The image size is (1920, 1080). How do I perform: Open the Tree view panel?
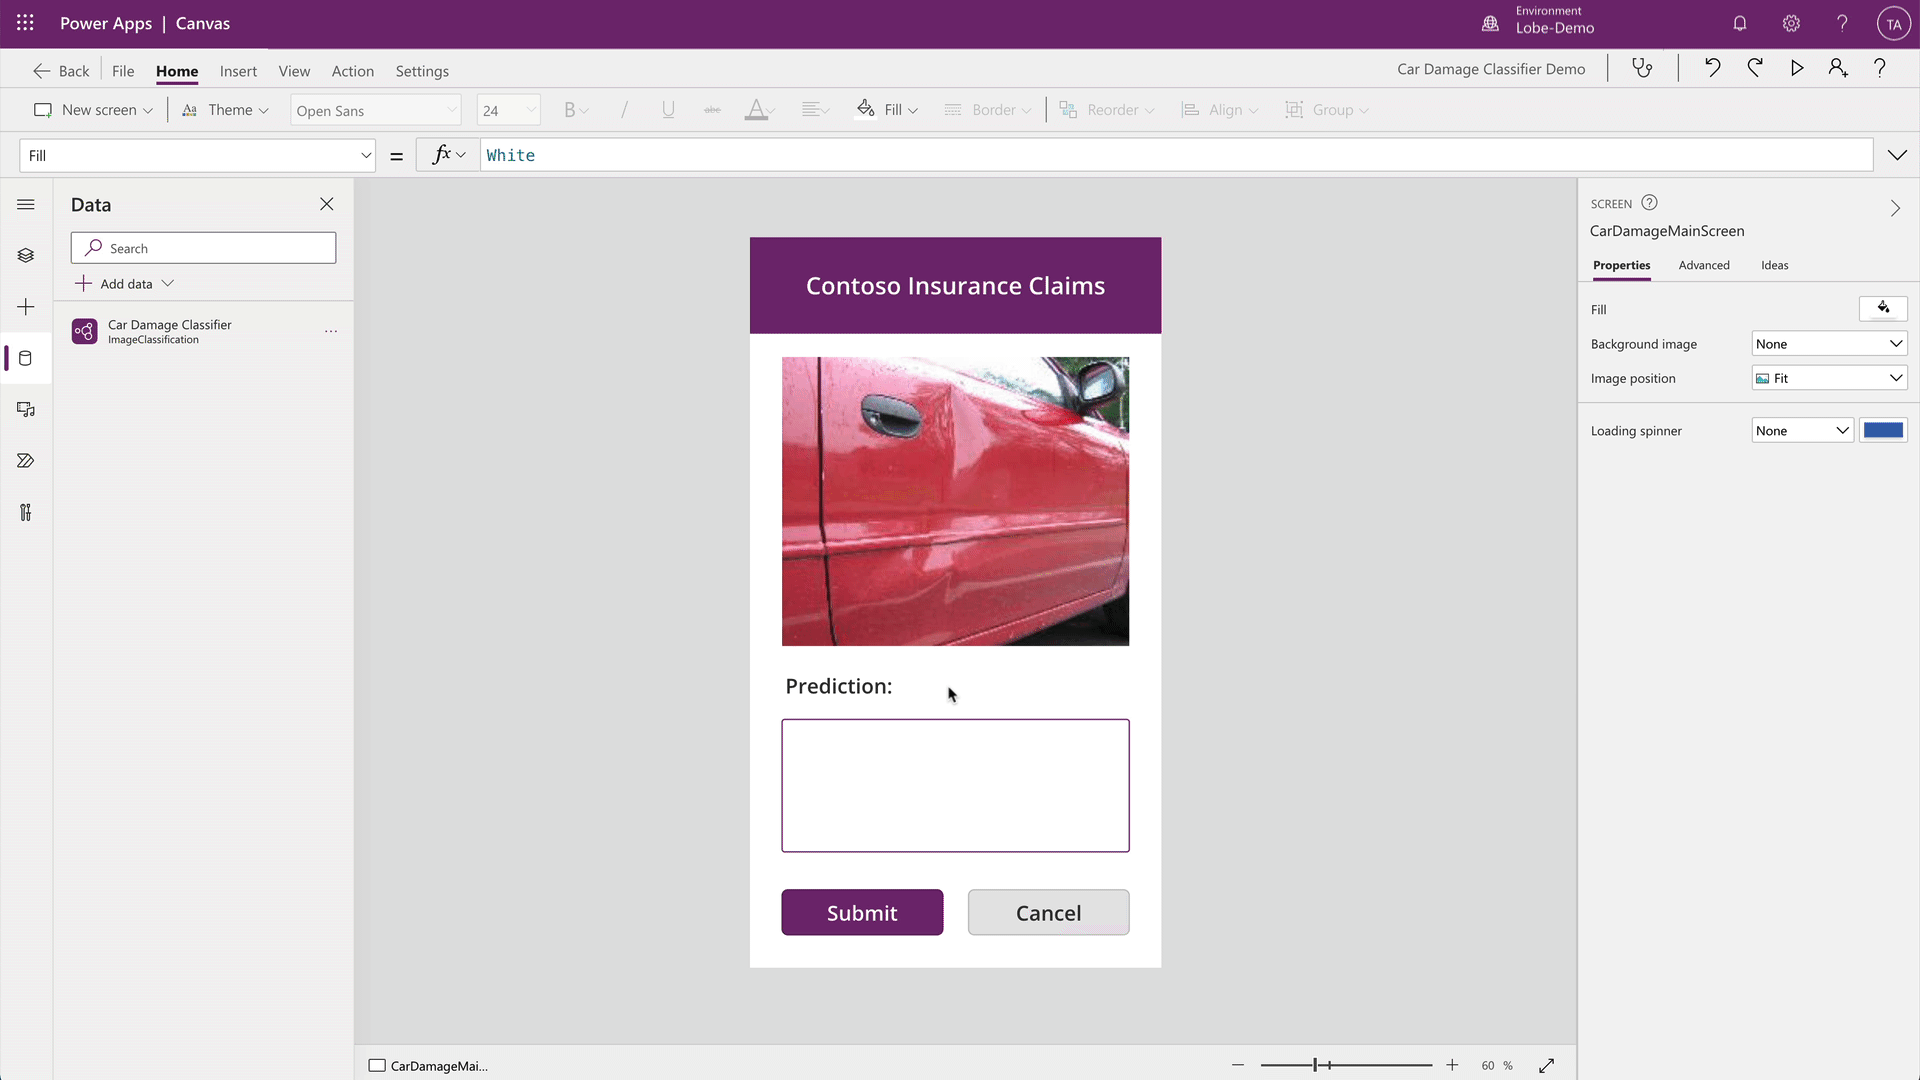pyautogui.click(x=26, y=255)
